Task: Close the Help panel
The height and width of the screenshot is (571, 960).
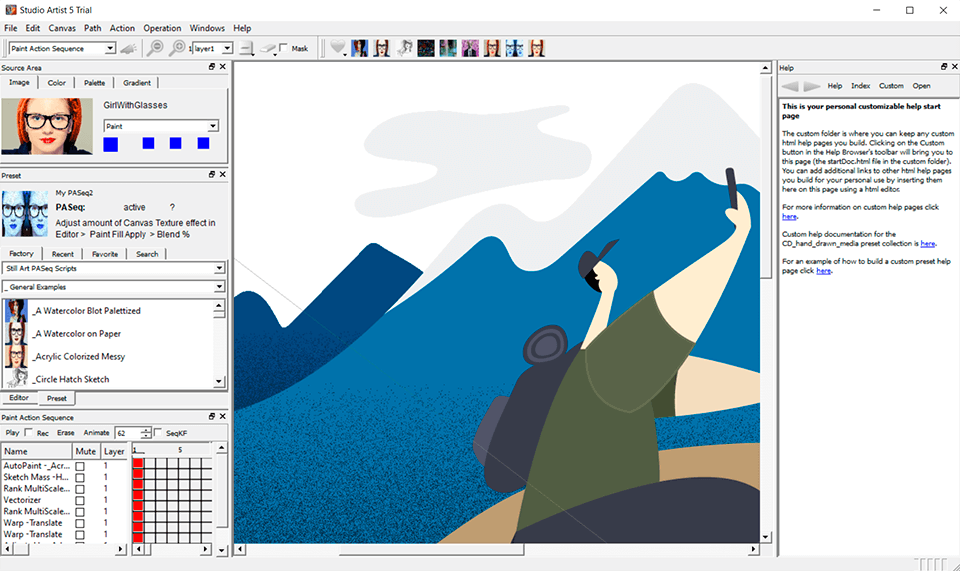Action: (x=954, y=67)
